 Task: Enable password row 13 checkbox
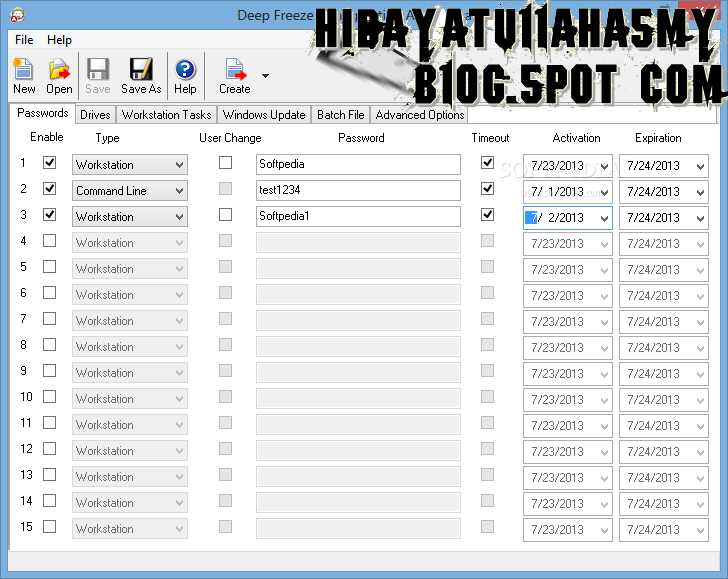(49, 475)
